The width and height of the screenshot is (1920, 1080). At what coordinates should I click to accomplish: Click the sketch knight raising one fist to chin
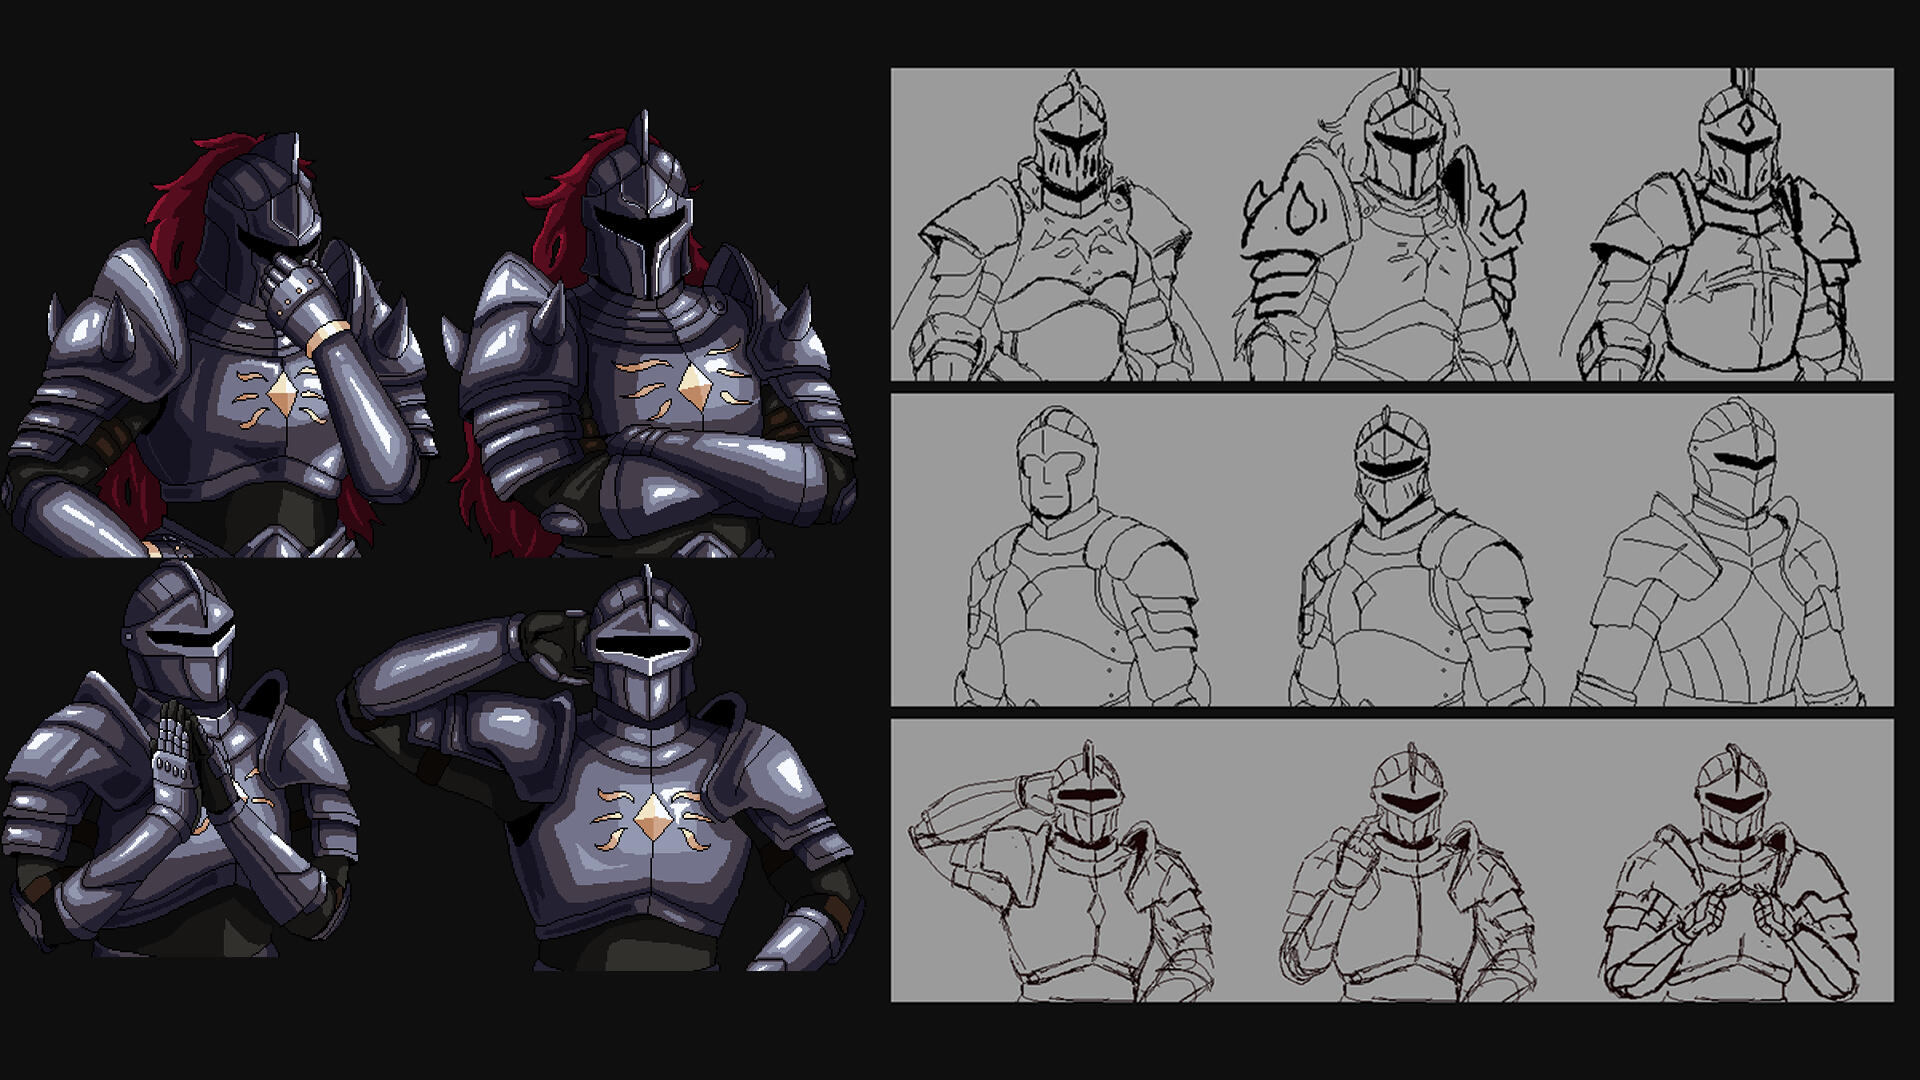[x=1405, y=880]
